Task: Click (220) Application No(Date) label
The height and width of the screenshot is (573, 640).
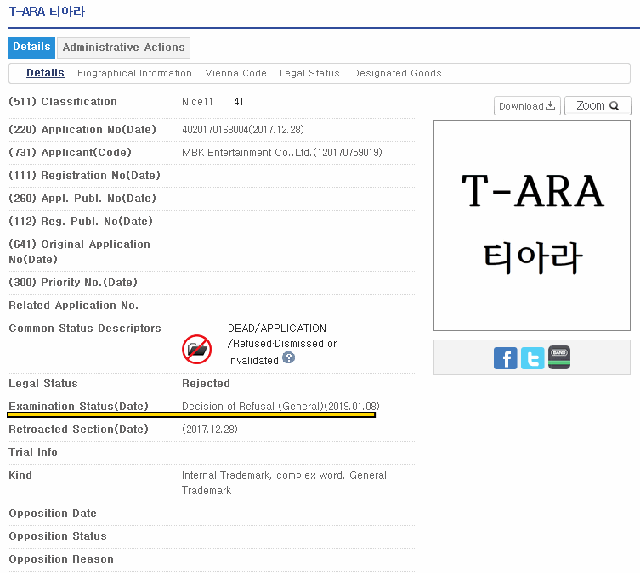Action: (82, 129)
